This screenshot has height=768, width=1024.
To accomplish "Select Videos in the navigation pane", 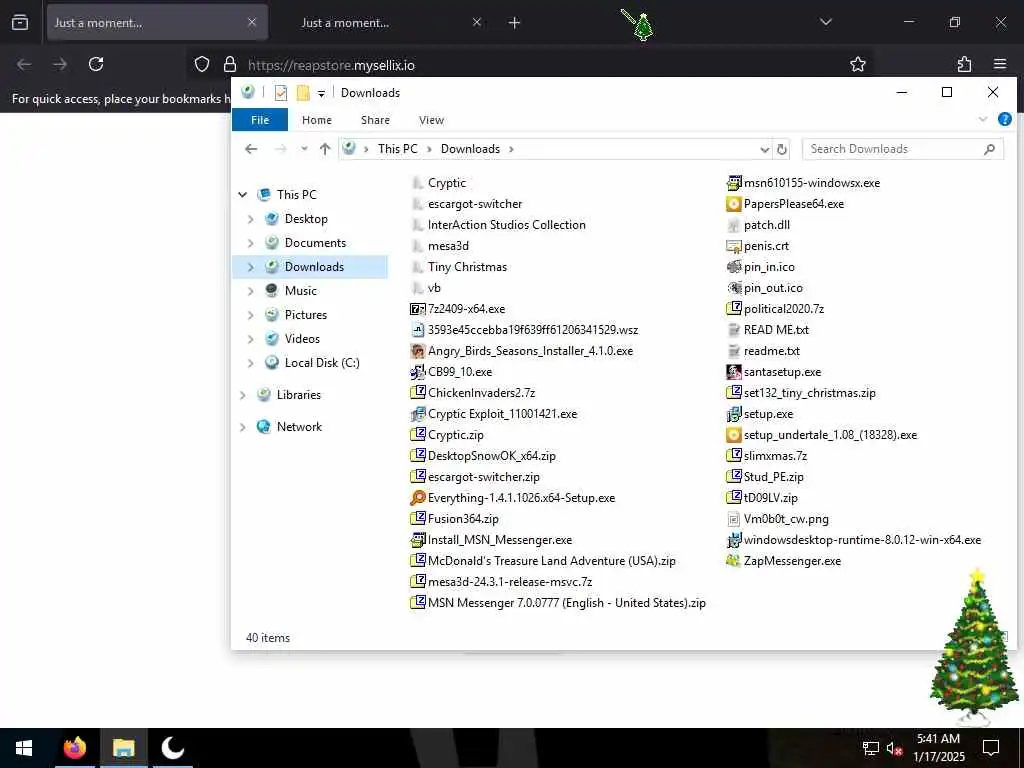I will pyautogui.click(x=302, y=339).
